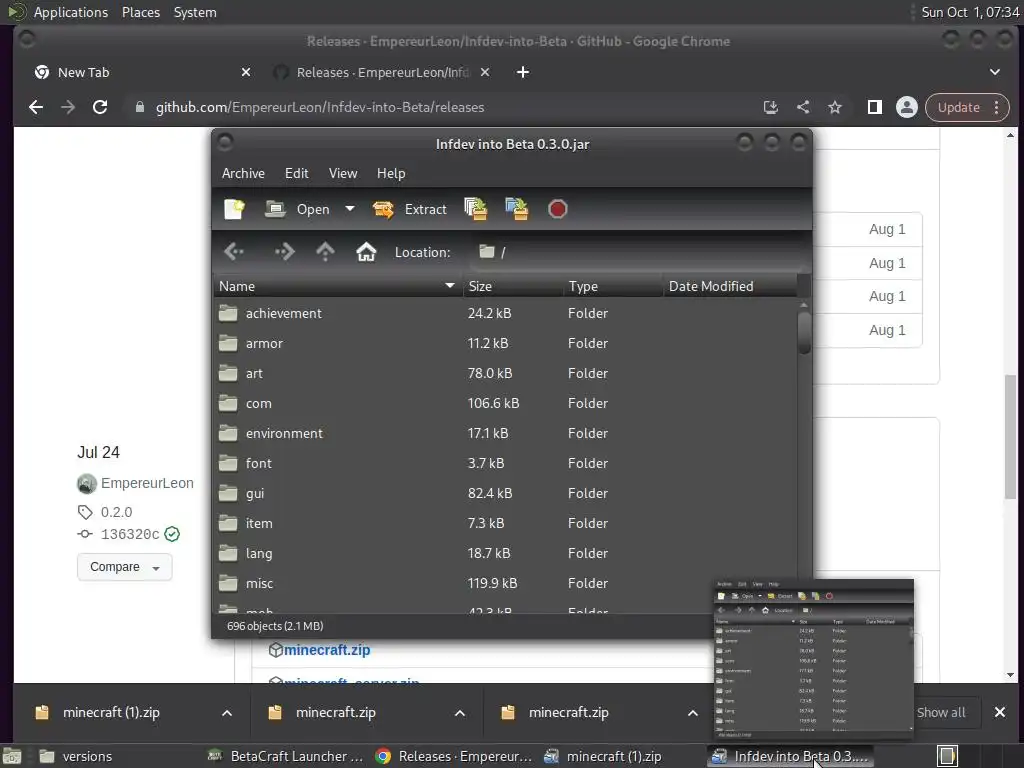
Task: Select the gui folder
Action: point(505,494)
